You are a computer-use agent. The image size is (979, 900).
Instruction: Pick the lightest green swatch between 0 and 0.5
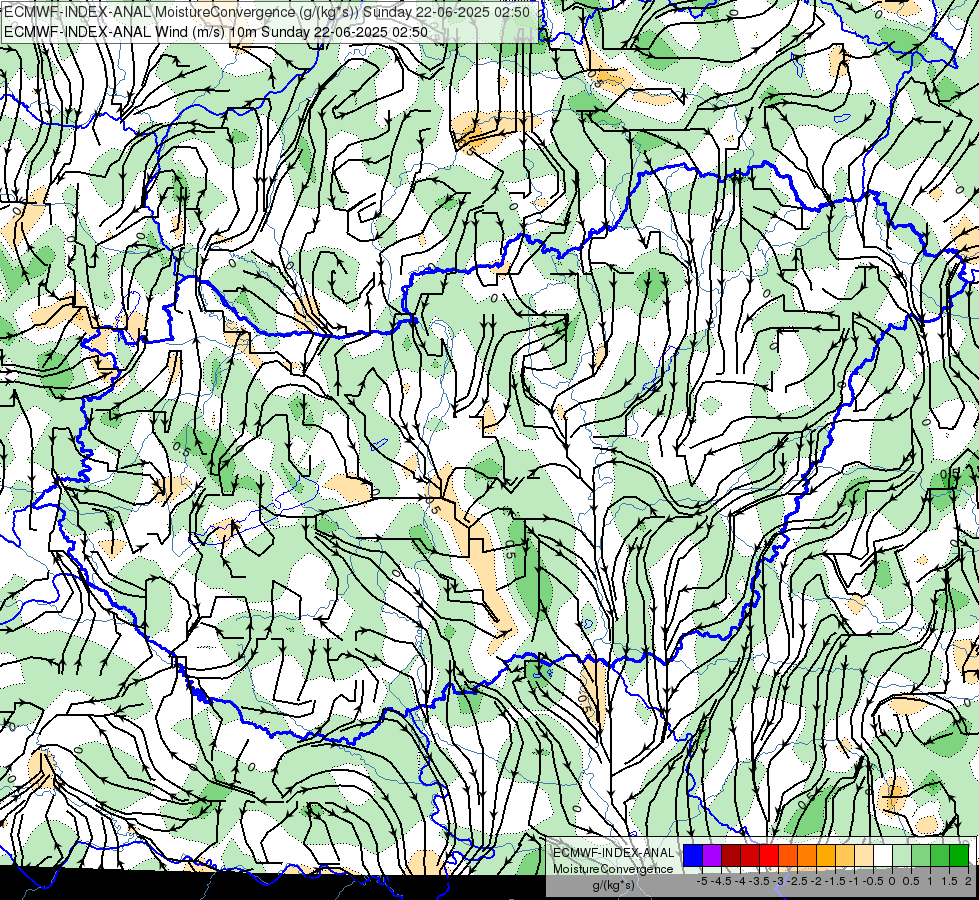(902, 856)
